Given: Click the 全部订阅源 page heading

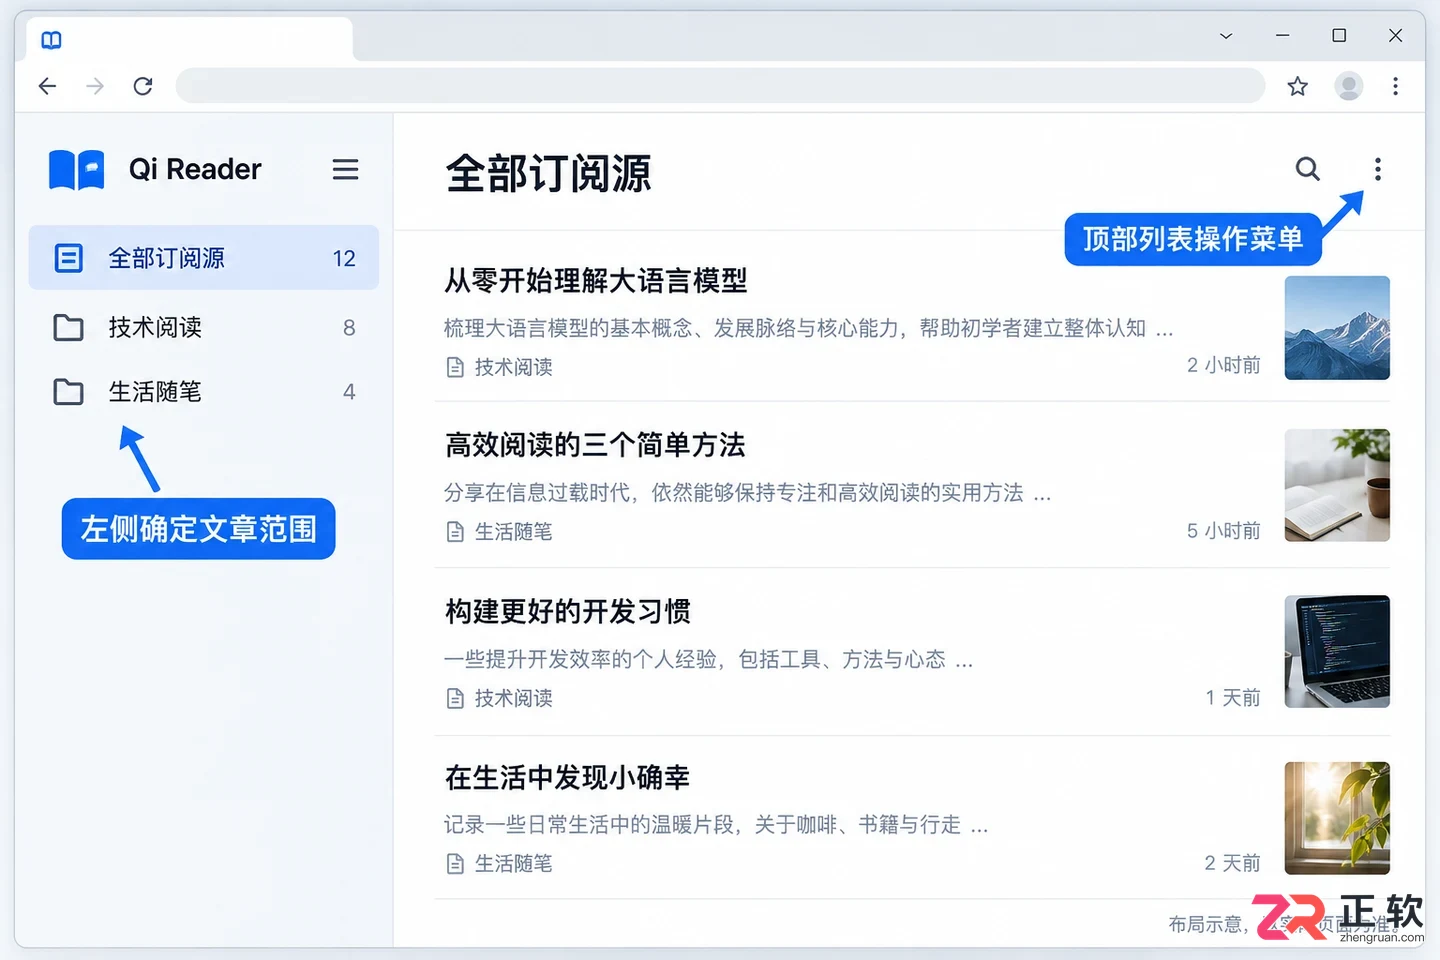Looking at the screenshot, I should pos(548,173).
